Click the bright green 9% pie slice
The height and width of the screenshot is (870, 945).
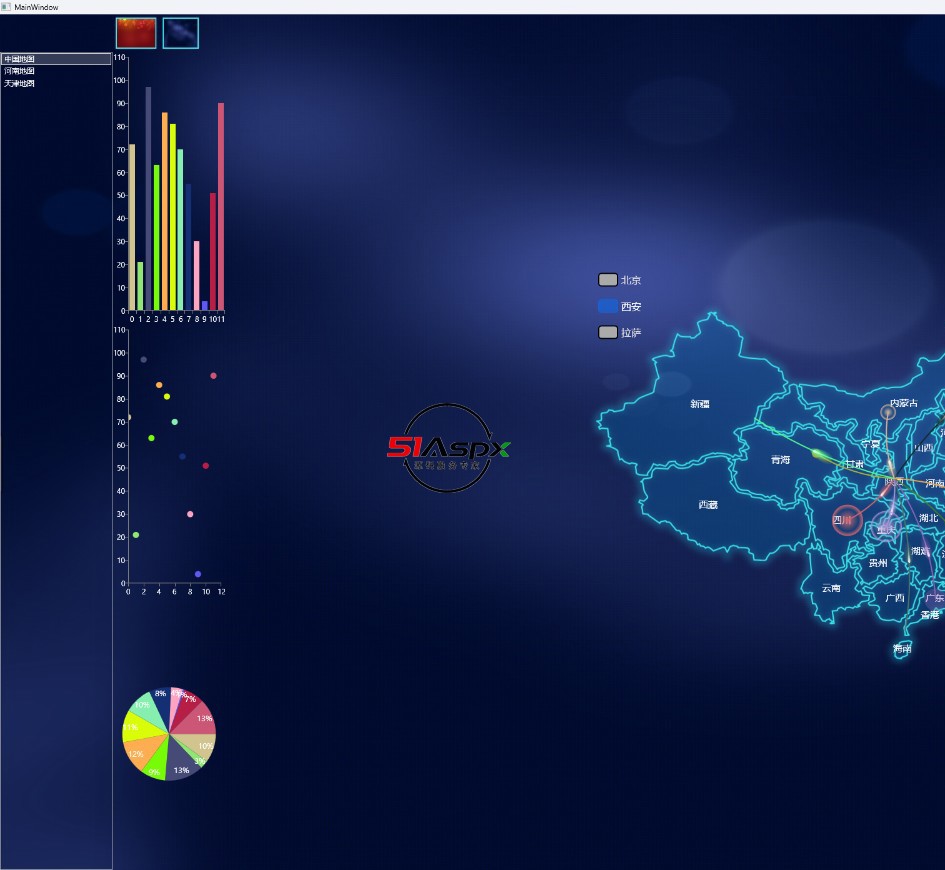[158, 765]
